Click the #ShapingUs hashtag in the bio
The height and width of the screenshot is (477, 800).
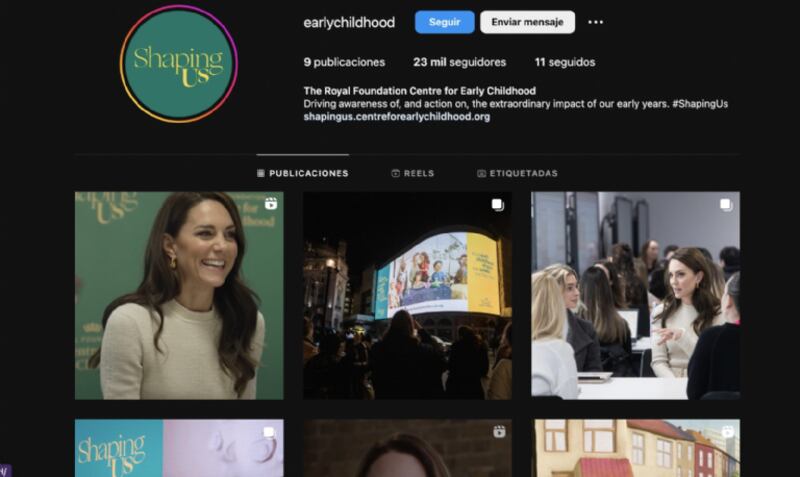pos(701,104)
